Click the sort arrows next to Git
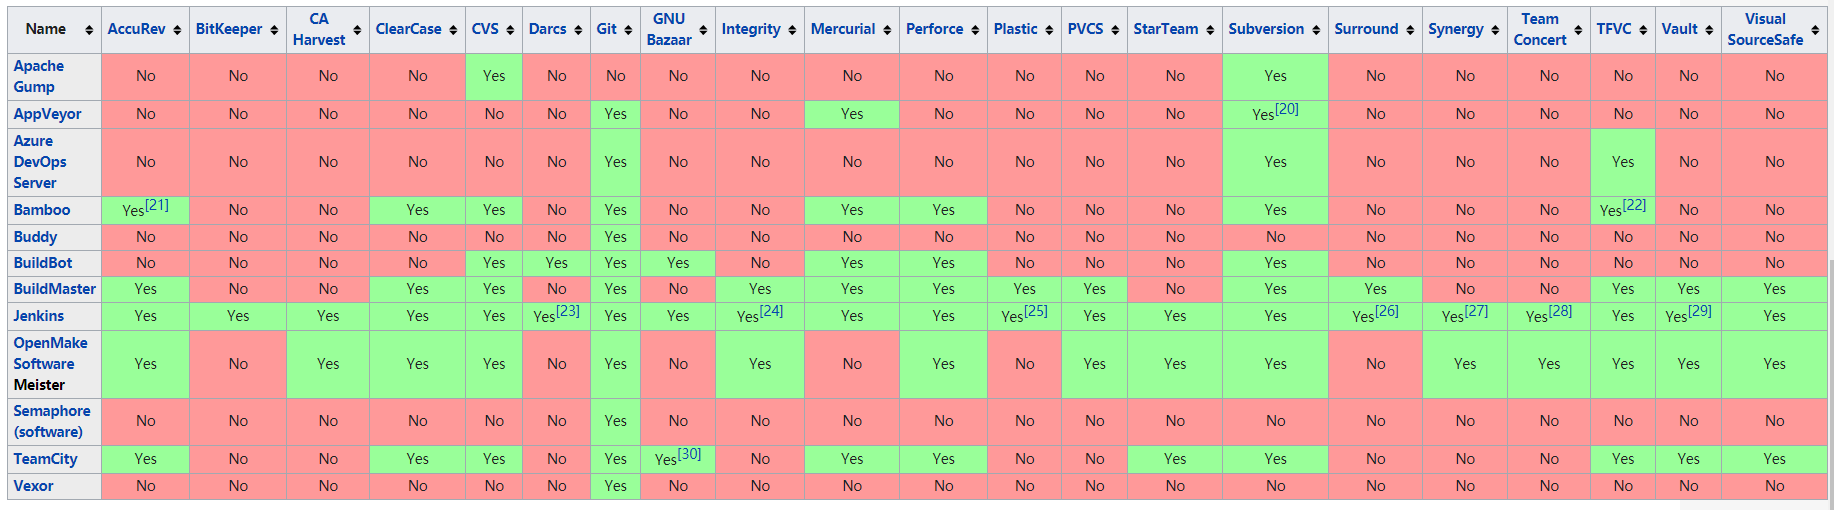 coord(628,30)
